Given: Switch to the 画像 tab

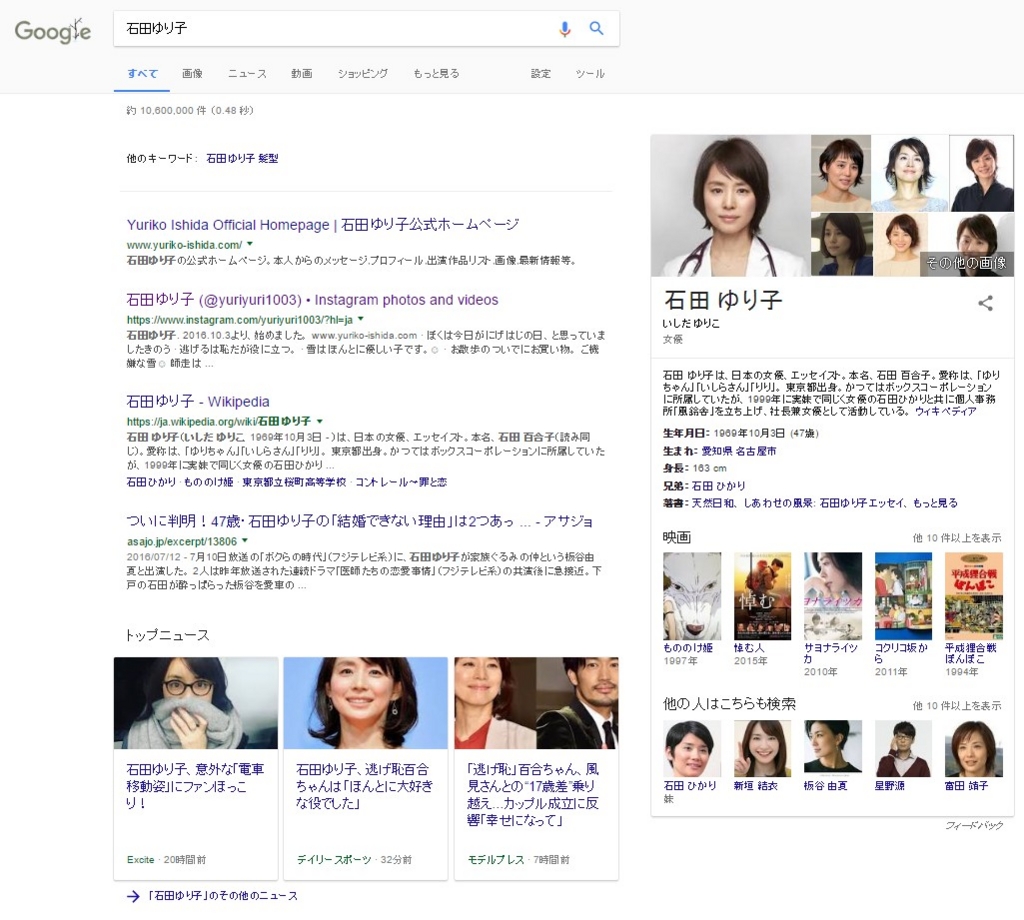Looking at the screenshot, I should (192, 74).
